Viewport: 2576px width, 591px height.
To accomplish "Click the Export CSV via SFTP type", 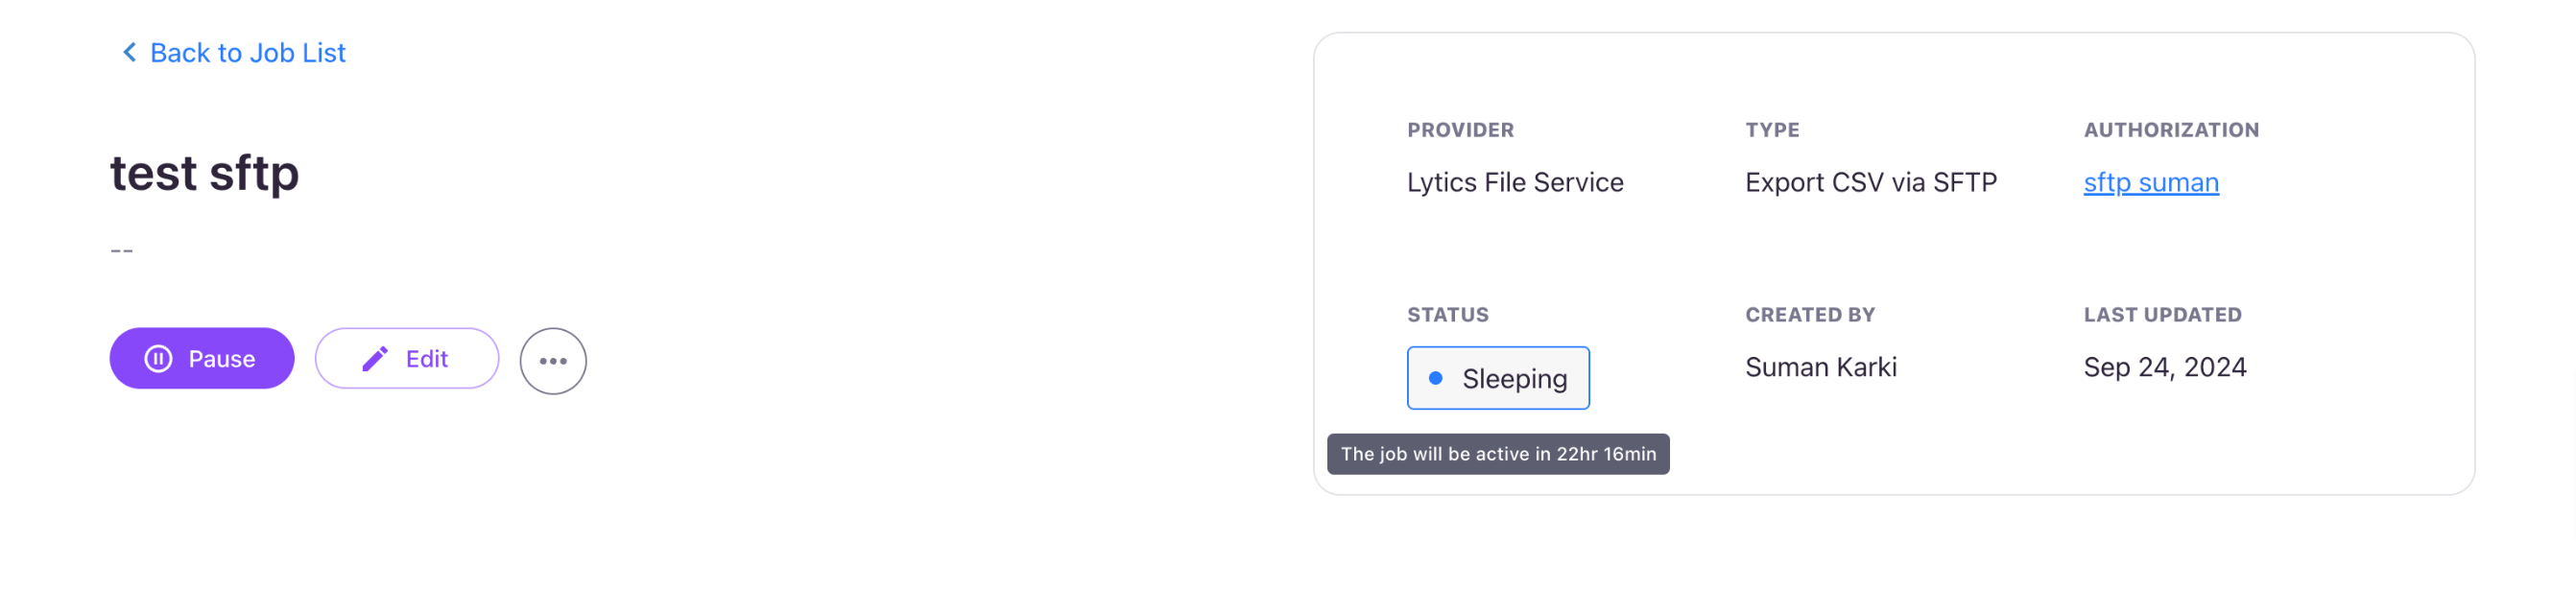I will click(1871, 182).
